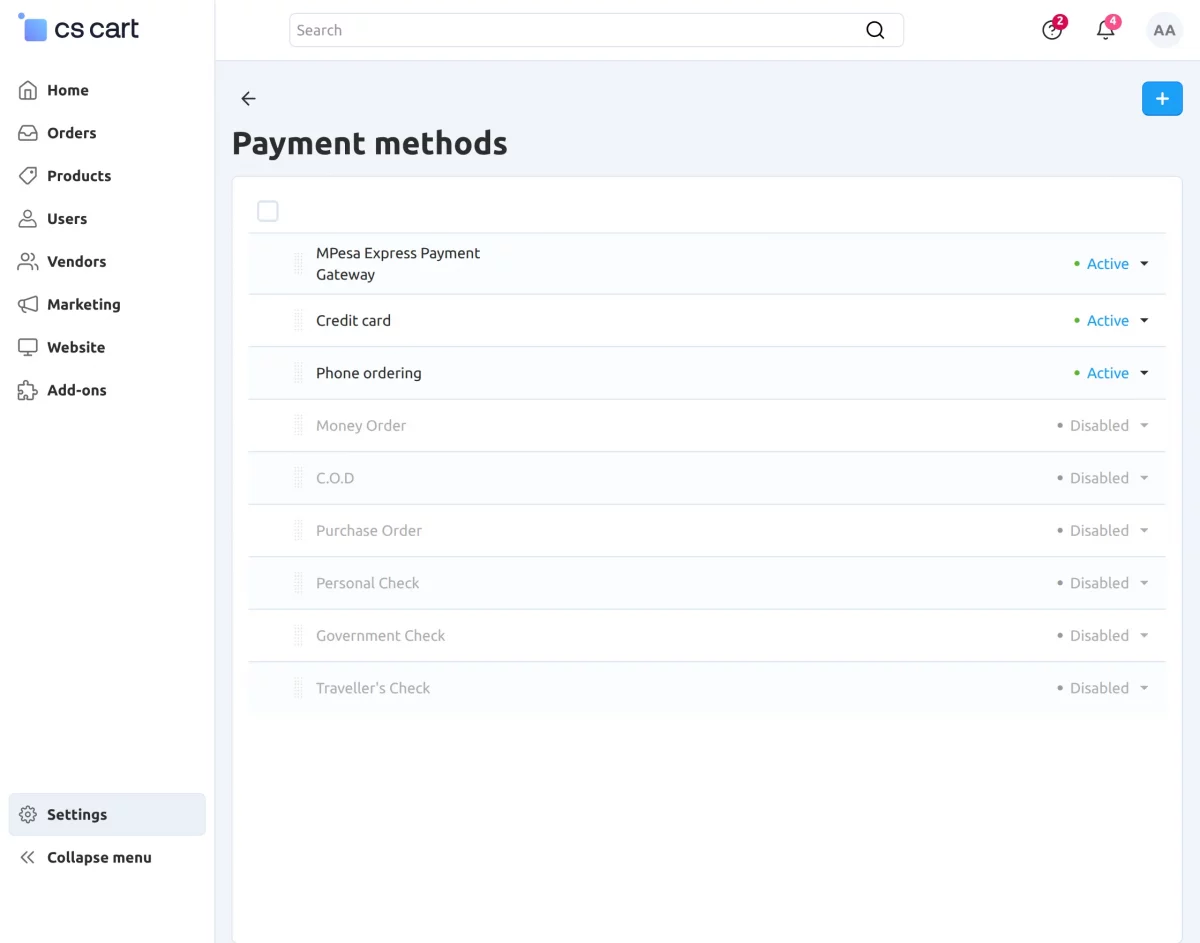
Task: Open the AA user avatar menu
Action: point(1164,30)
